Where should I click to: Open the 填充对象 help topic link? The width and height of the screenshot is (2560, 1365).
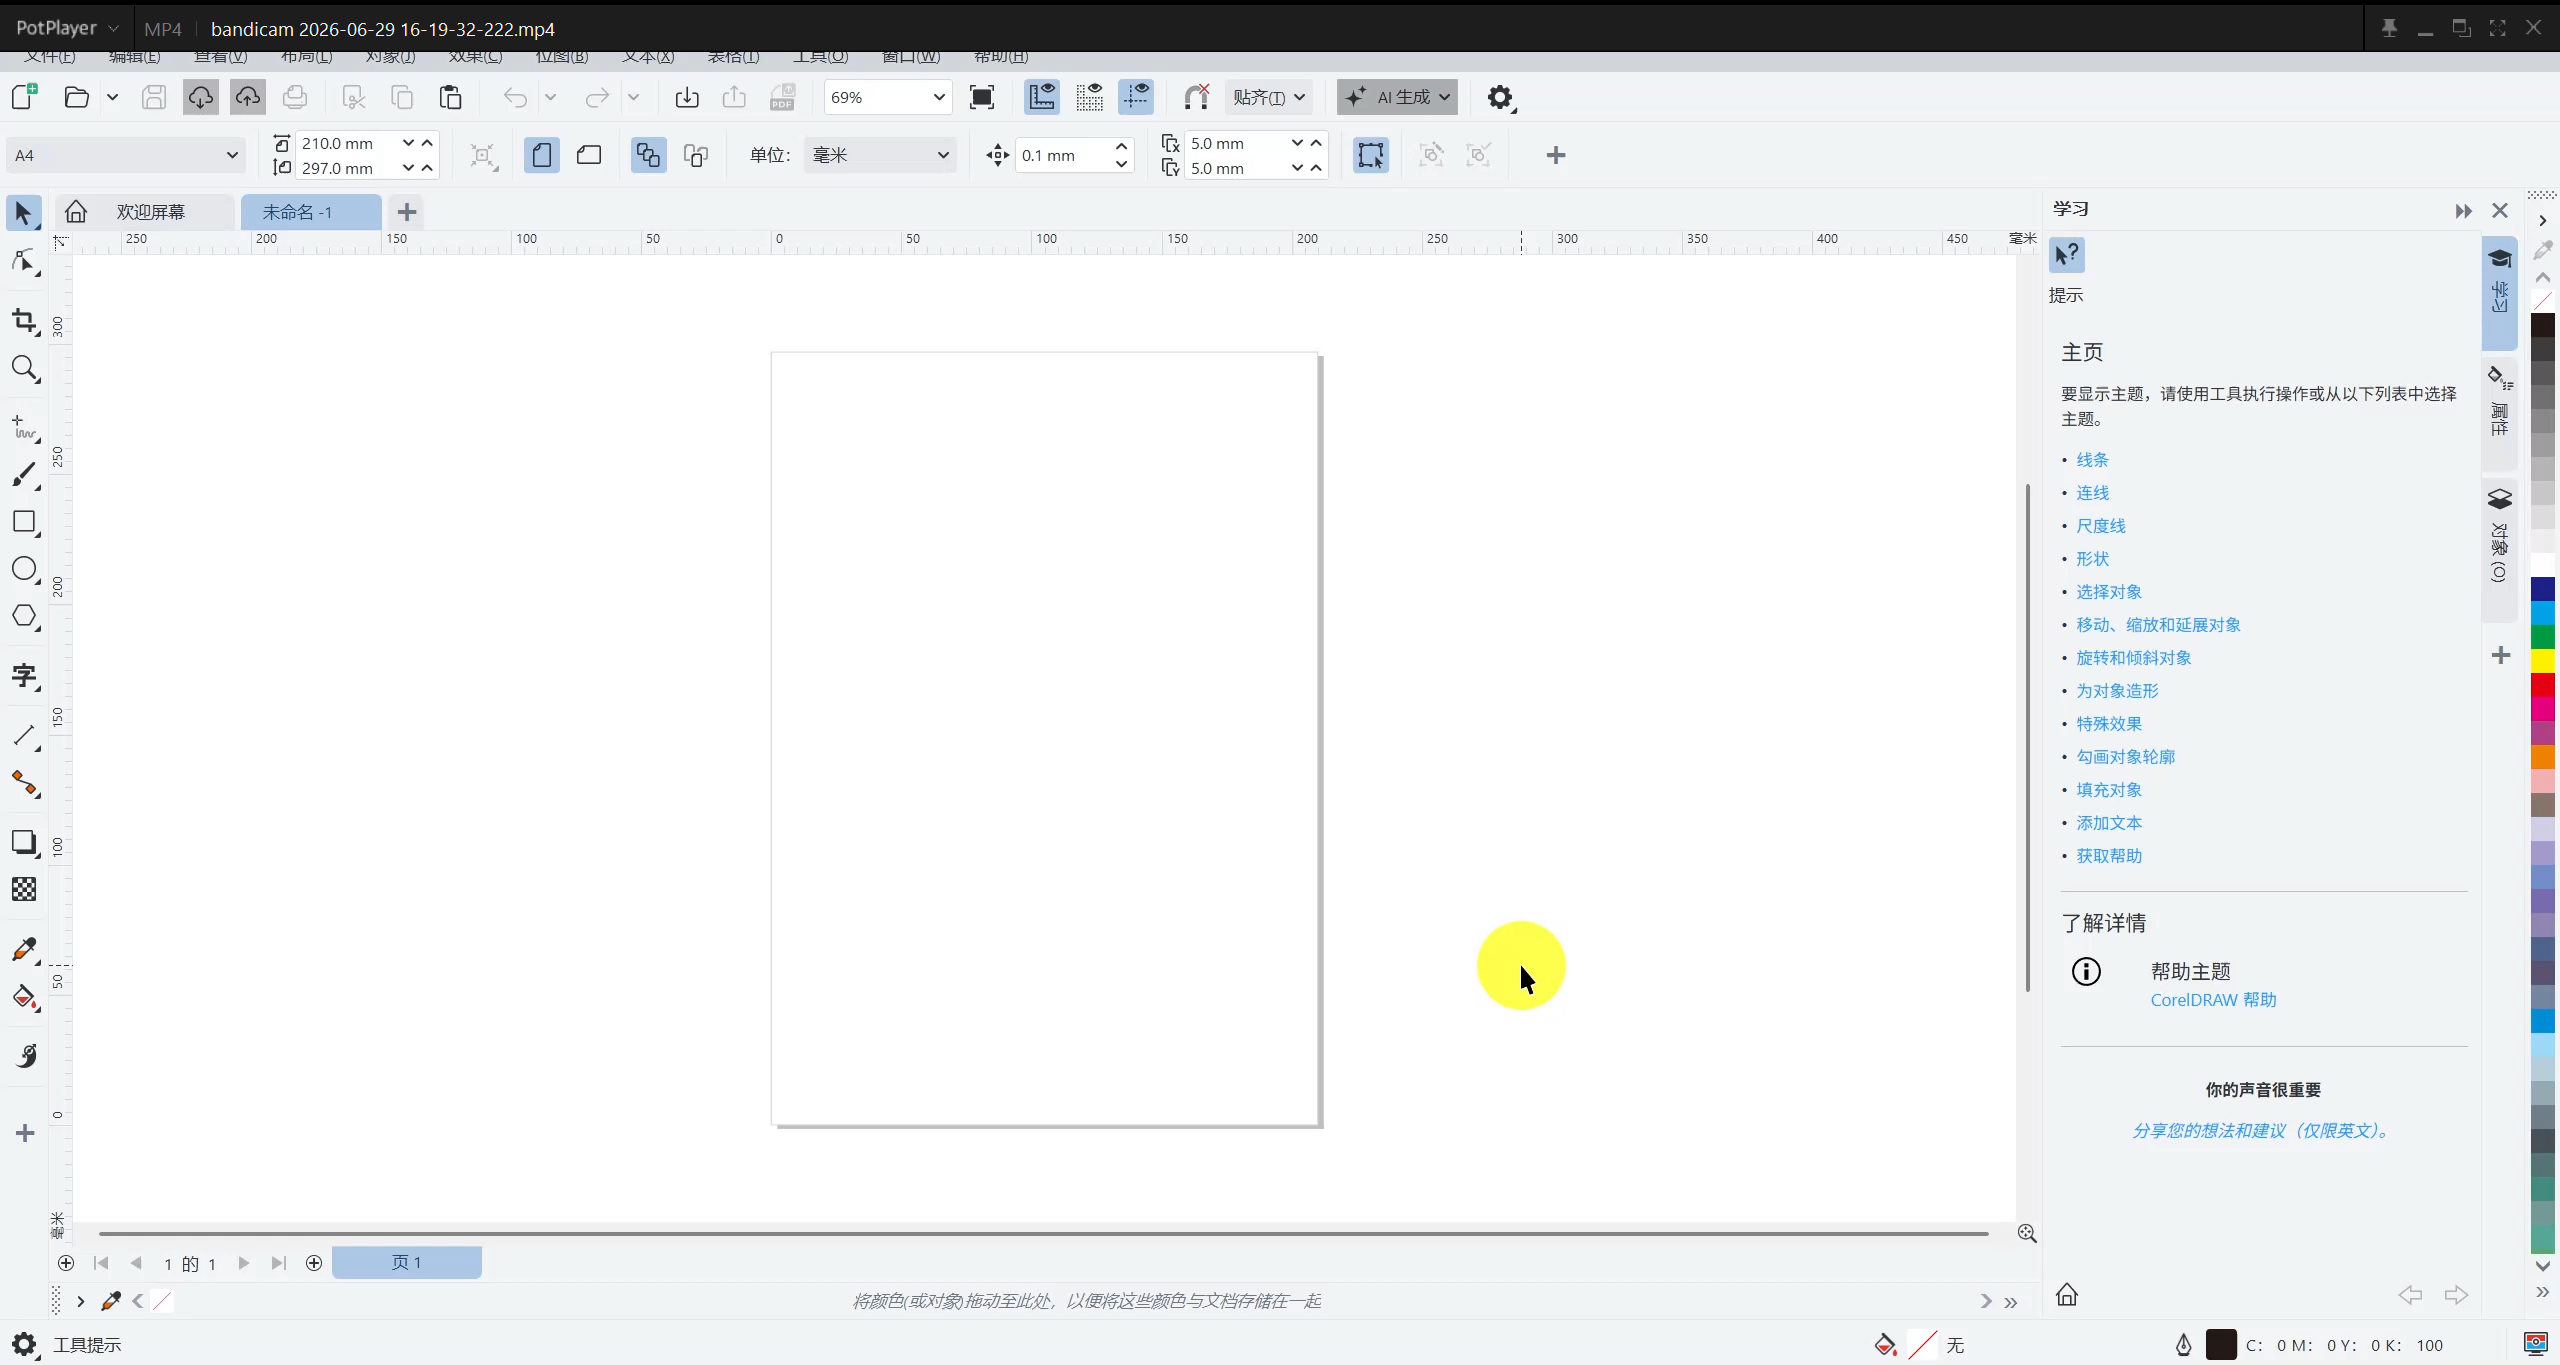tap(2109, 790)
